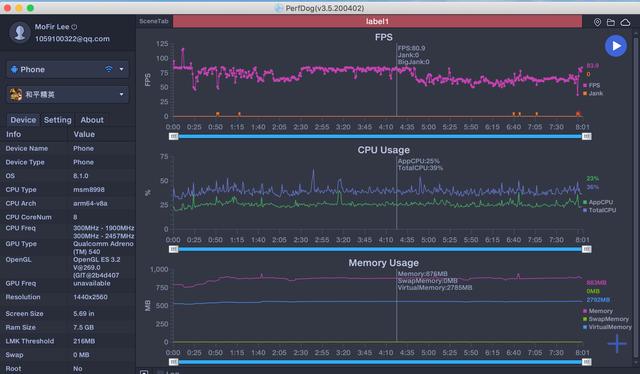The image size is (640, 374).
Task: Select the GPU Type row label
Action: pyautogui.click(x=21, y=244)
